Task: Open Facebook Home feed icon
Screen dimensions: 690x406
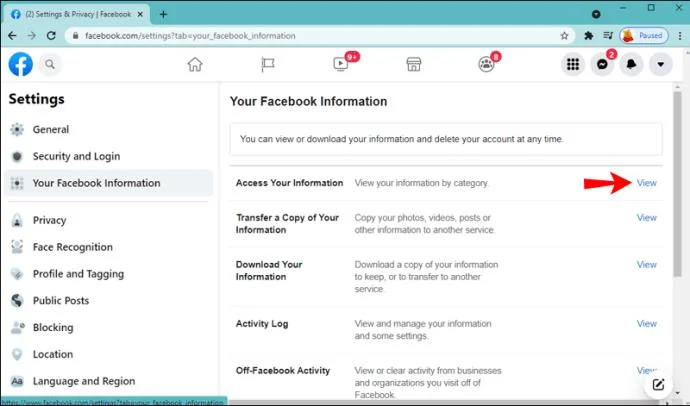Action: 195,65
